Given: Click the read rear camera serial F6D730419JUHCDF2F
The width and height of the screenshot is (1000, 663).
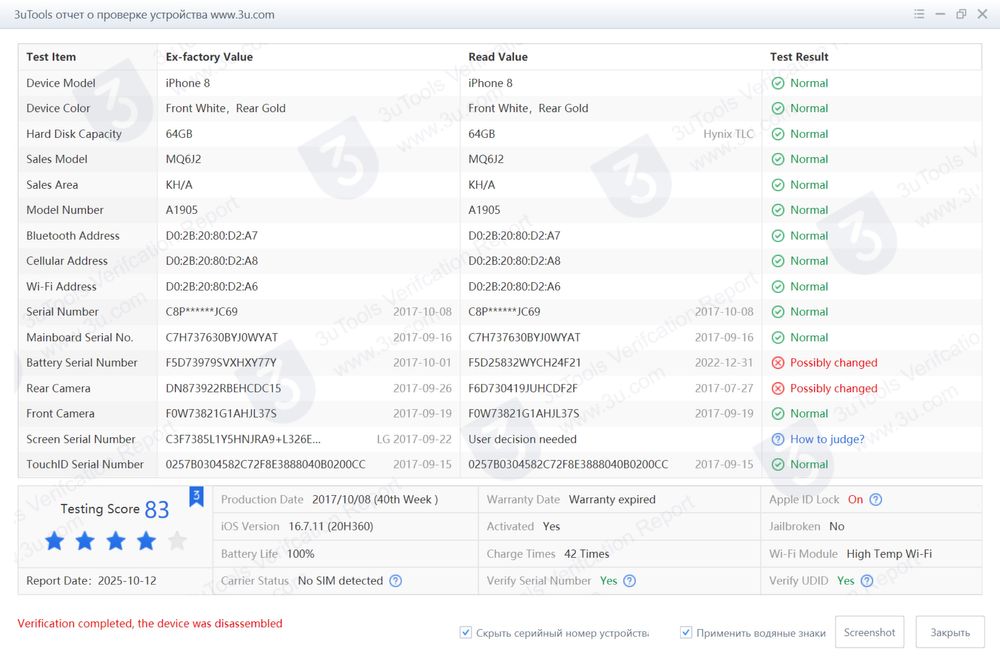Looking at the screenshot, I should click(x=523, y=388).
